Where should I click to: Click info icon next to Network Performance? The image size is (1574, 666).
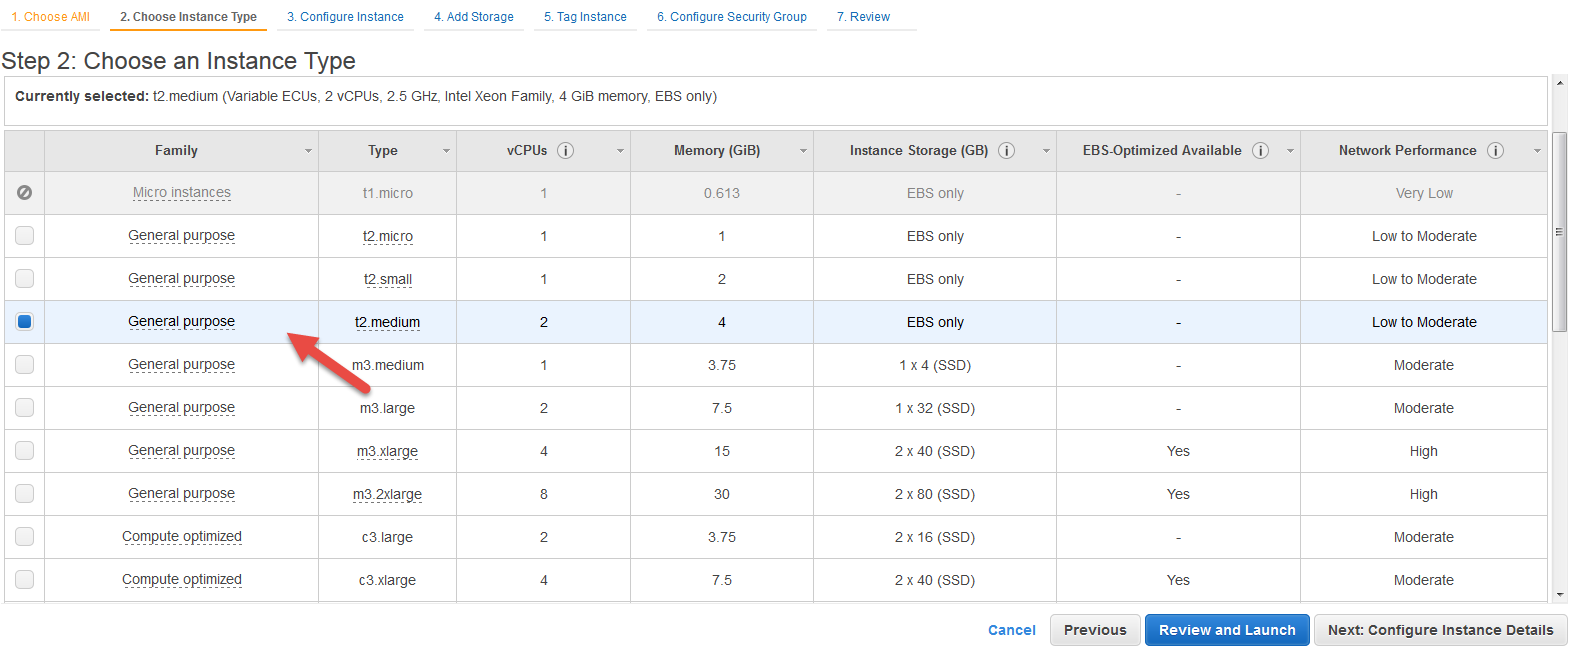tap(1495, 151)
